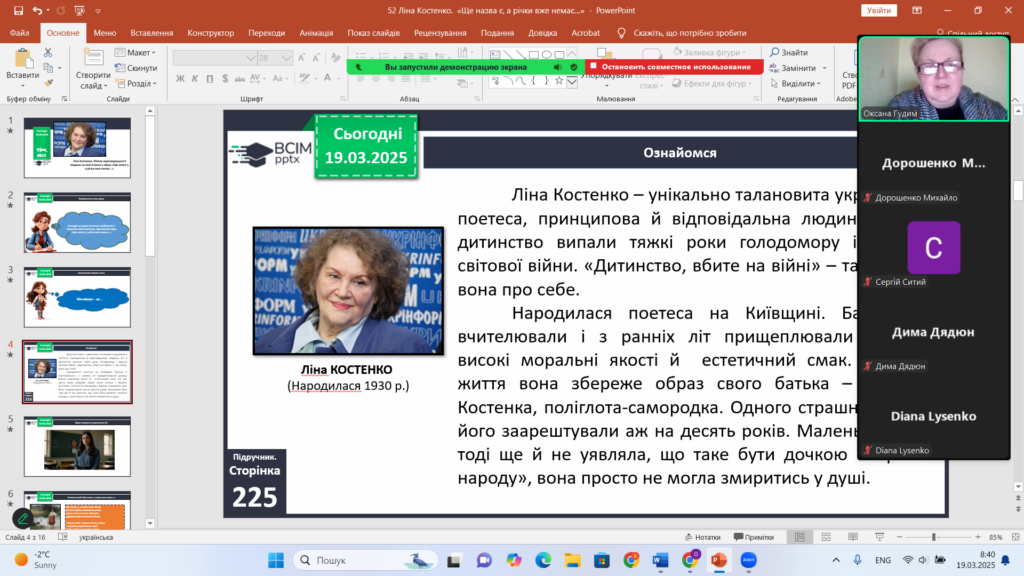The width and height of the screenshot is (1024, 576).
Task: Select slide 5 thumbnail
Action: tap(77, 447)
